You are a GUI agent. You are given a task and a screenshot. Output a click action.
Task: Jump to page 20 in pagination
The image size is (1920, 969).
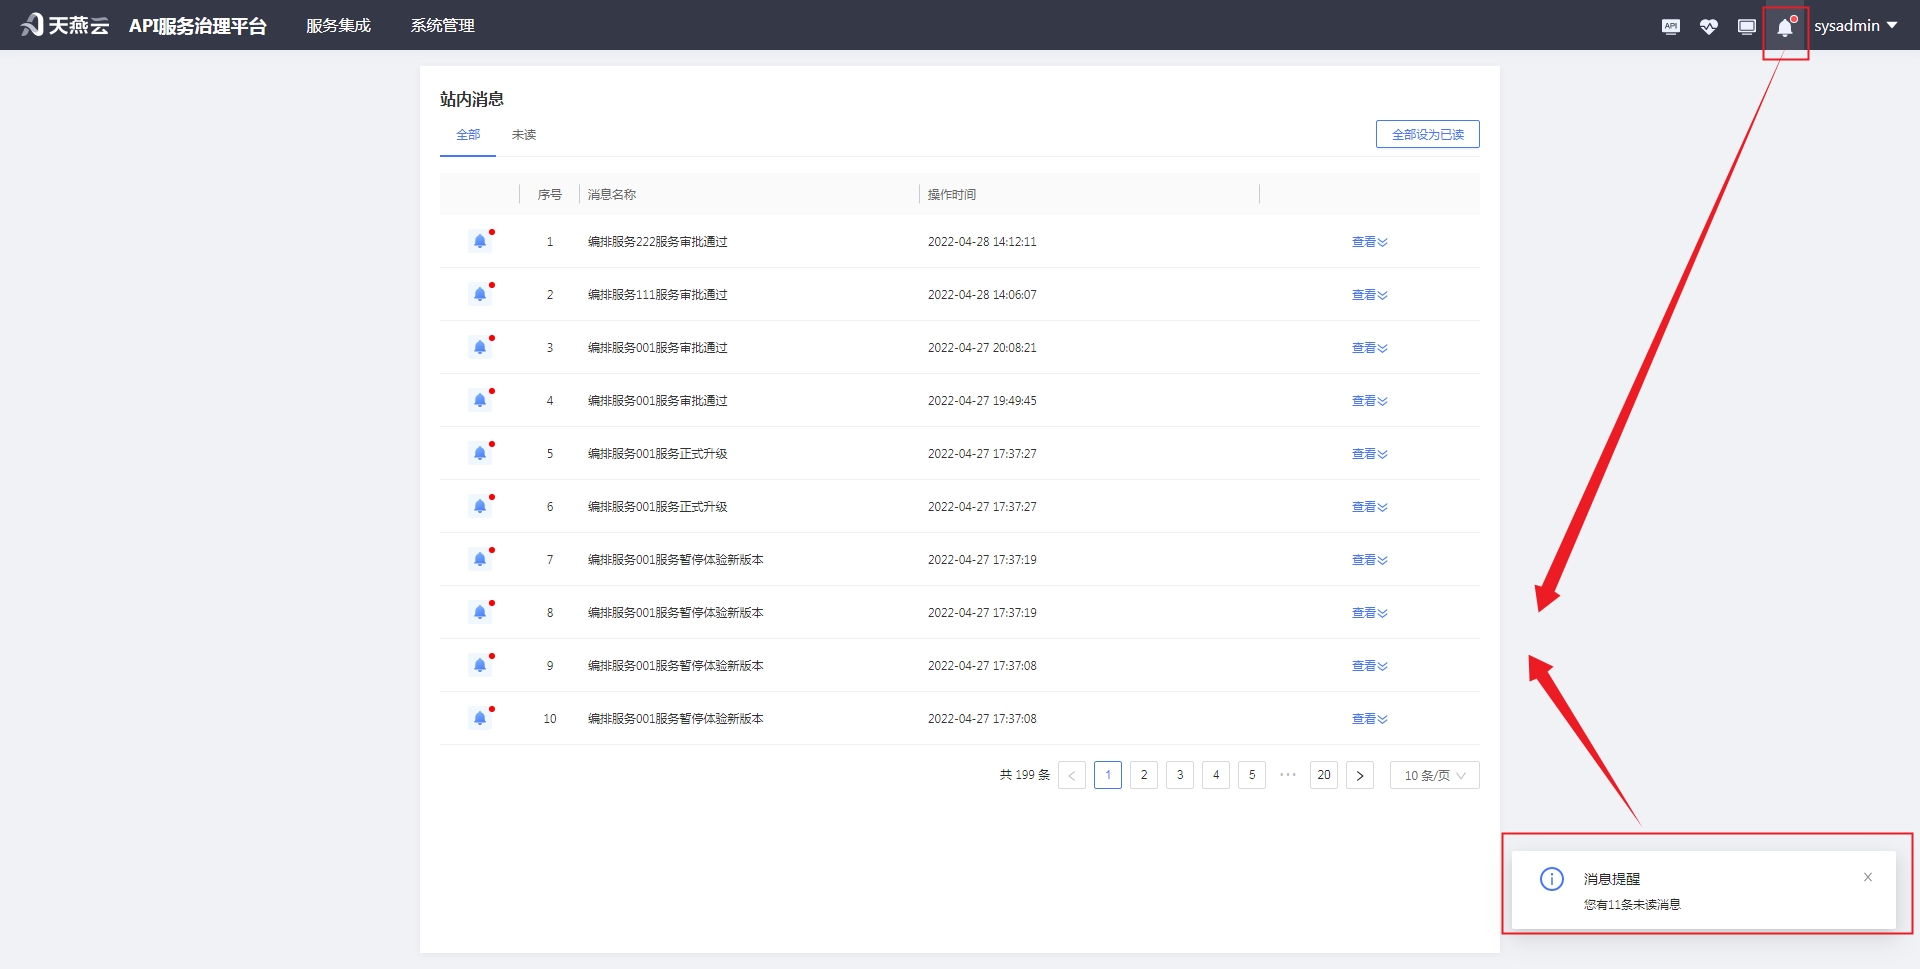pos(1323,774)
